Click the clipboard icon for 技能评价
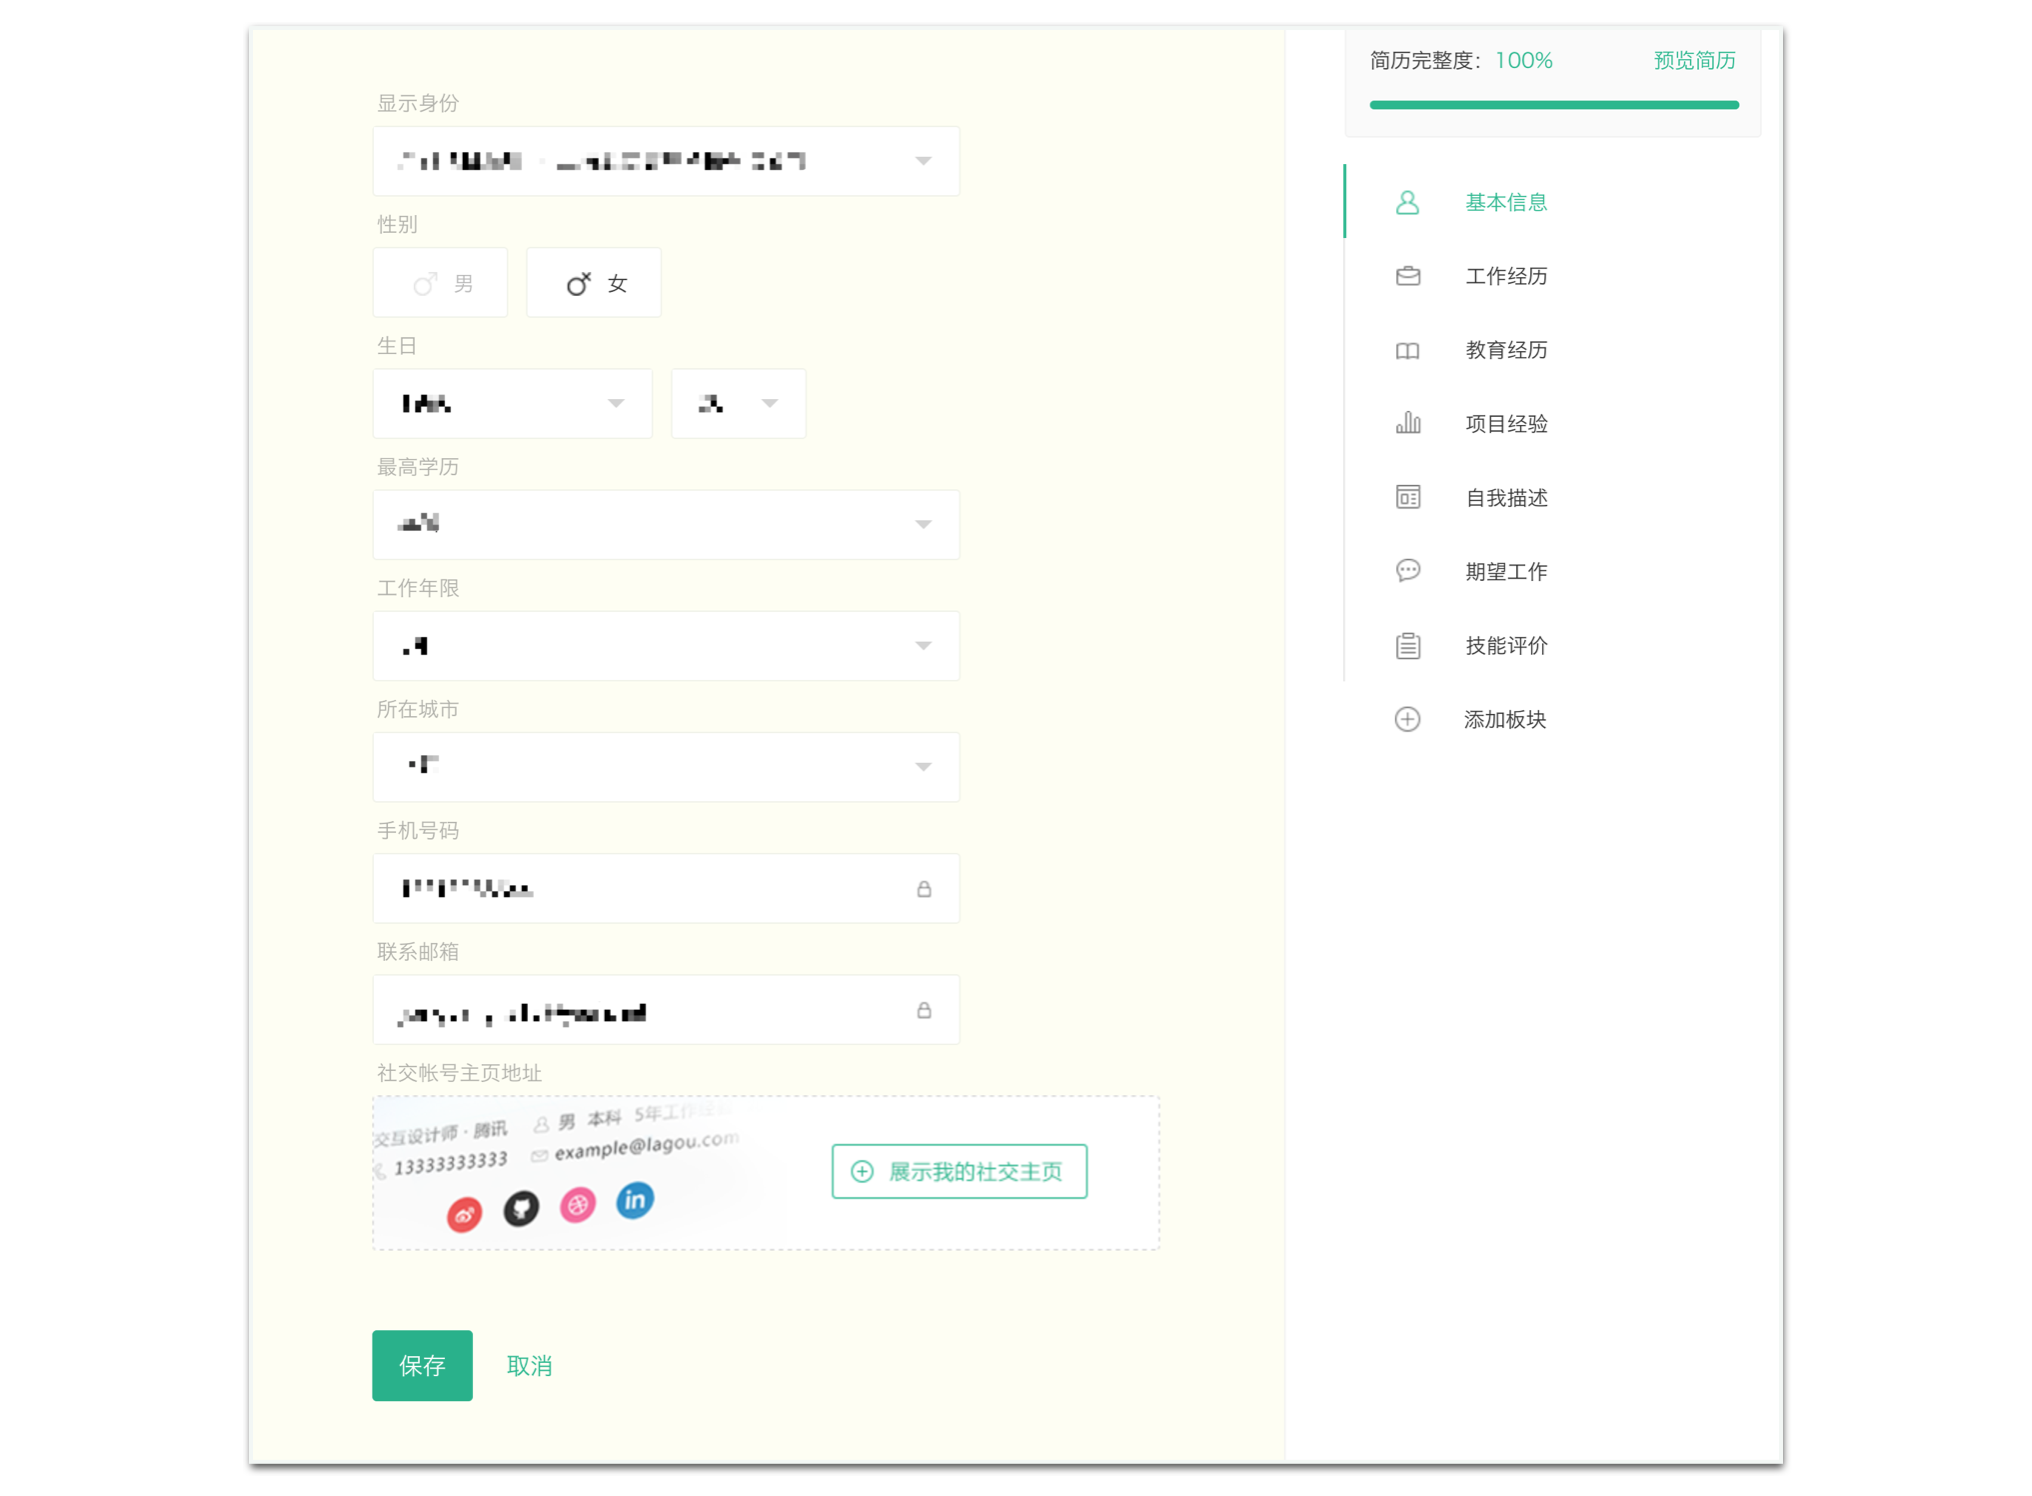 (1407, 645)
